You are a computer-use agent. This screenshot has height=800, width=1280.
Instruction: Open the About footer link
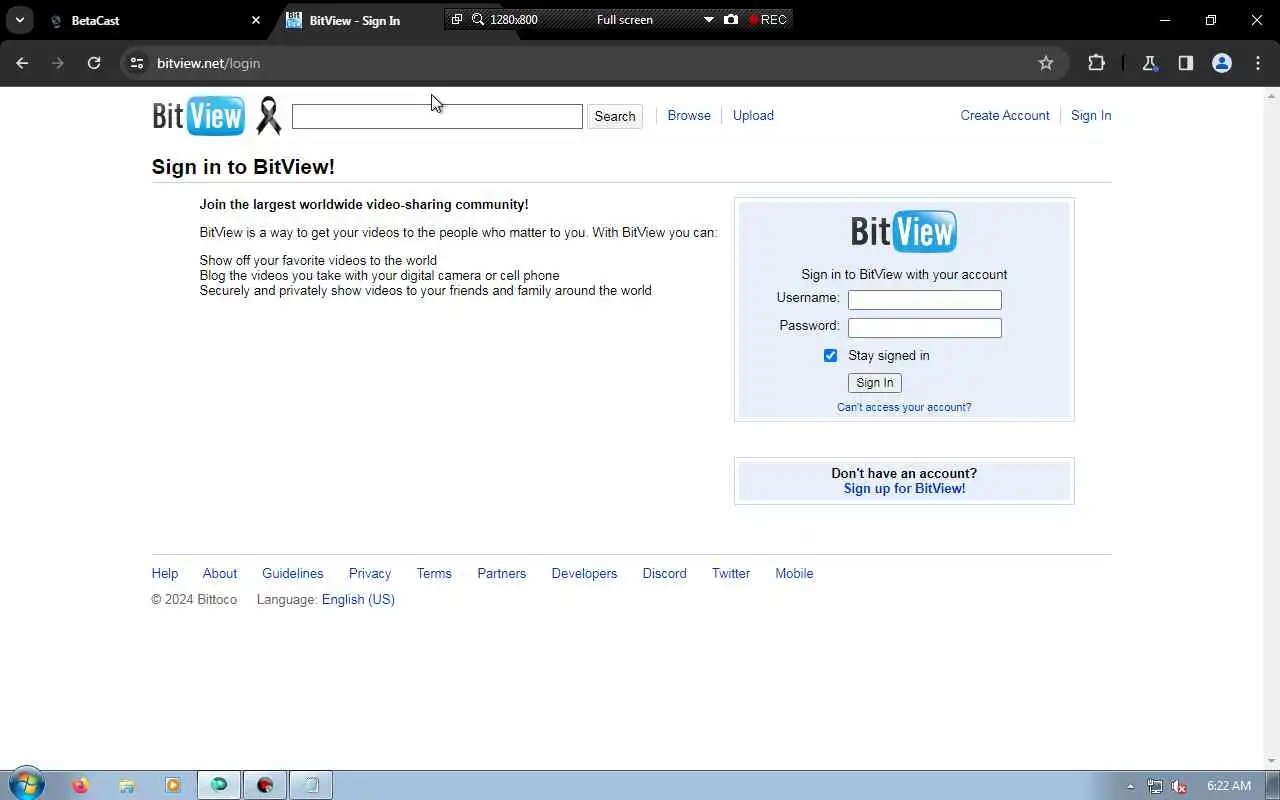[220, 573]
